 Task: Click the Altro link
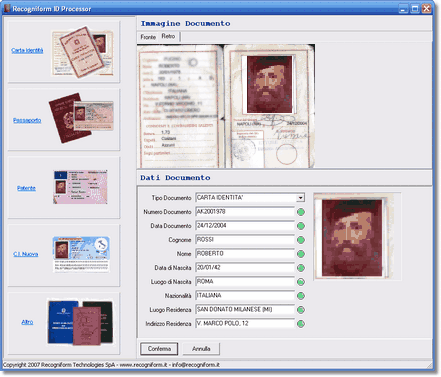click(x=27, y=322)
